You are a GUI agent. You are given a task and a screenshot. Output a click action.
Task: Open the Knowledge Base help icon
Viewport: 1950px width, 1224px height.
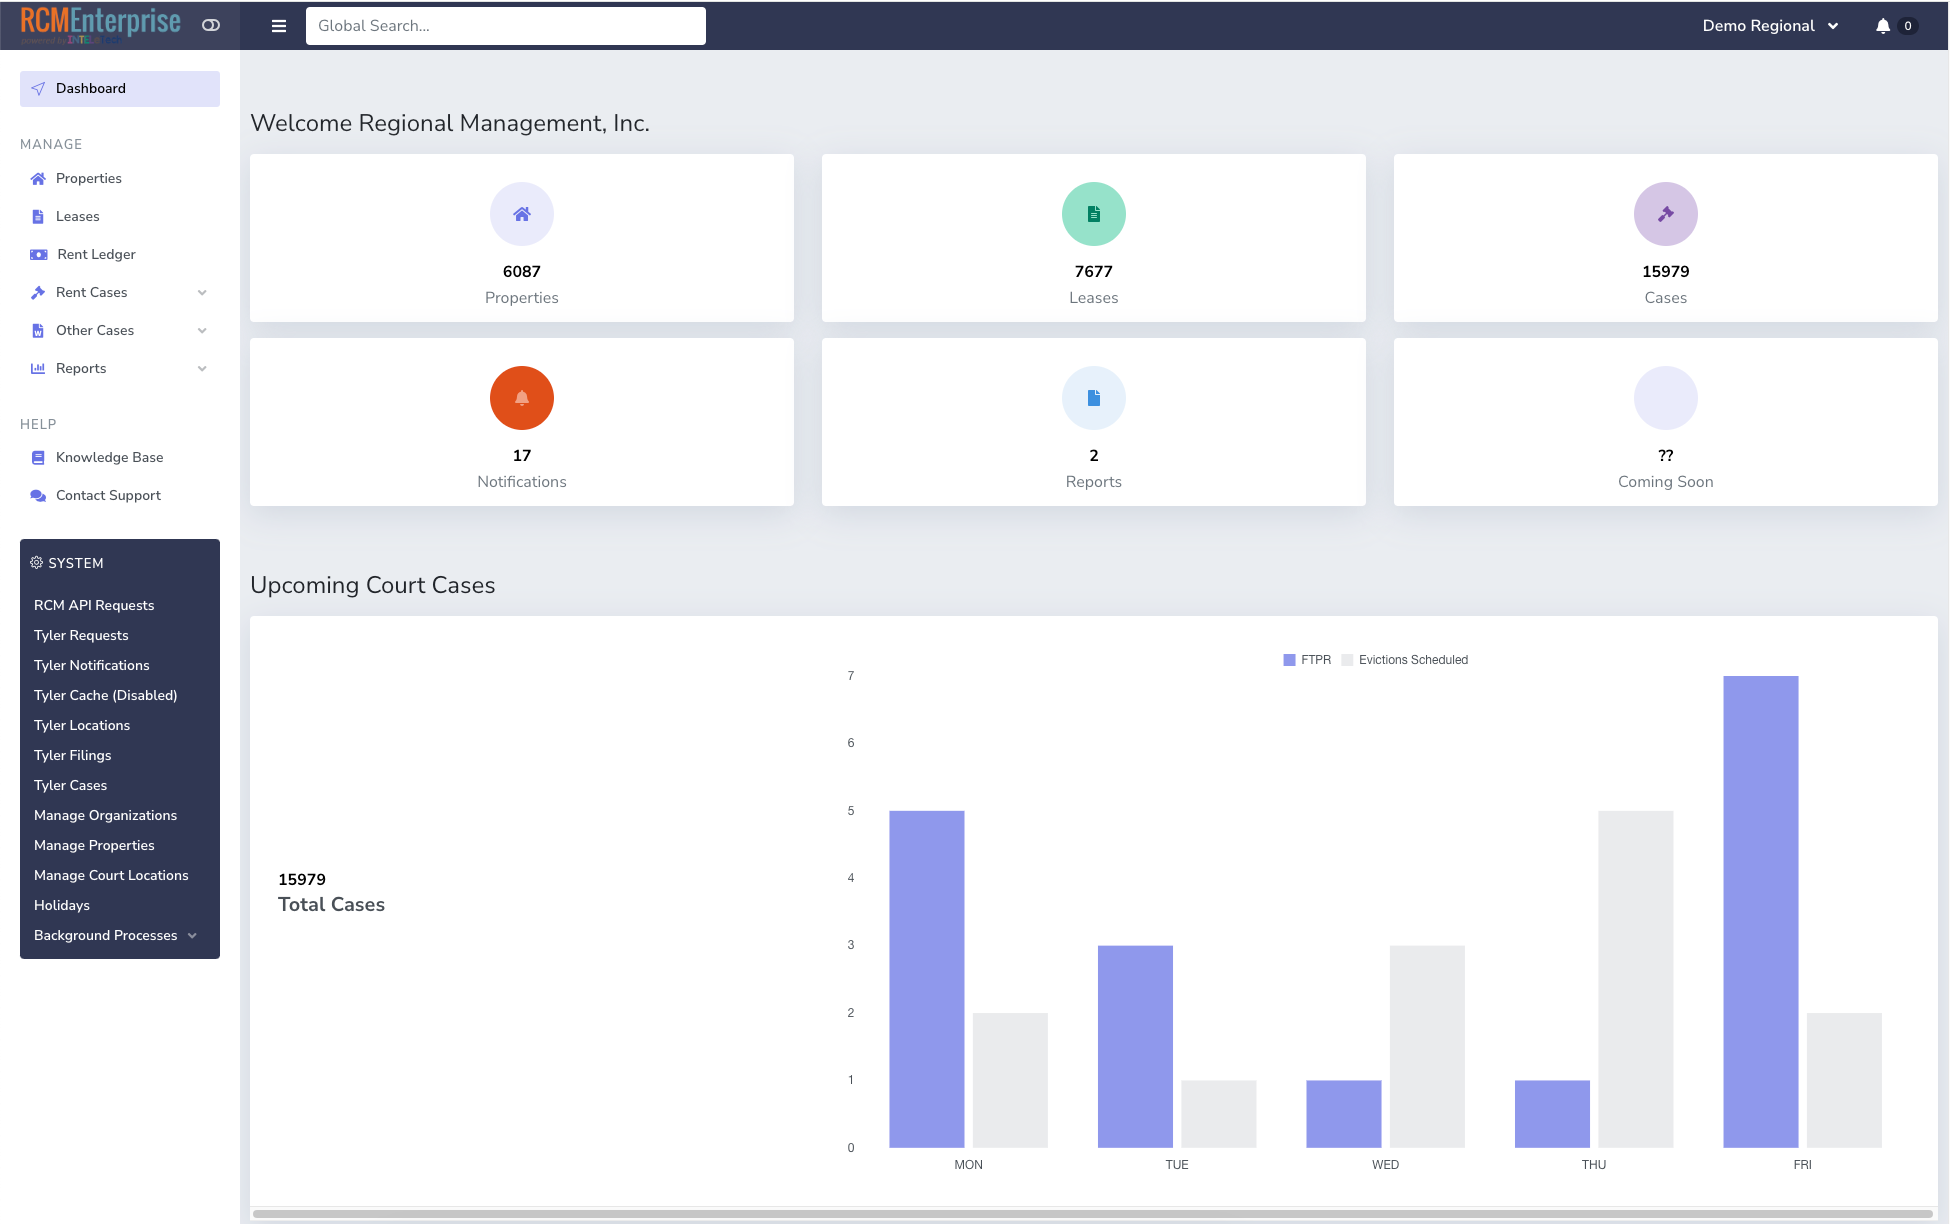(37, 457)
